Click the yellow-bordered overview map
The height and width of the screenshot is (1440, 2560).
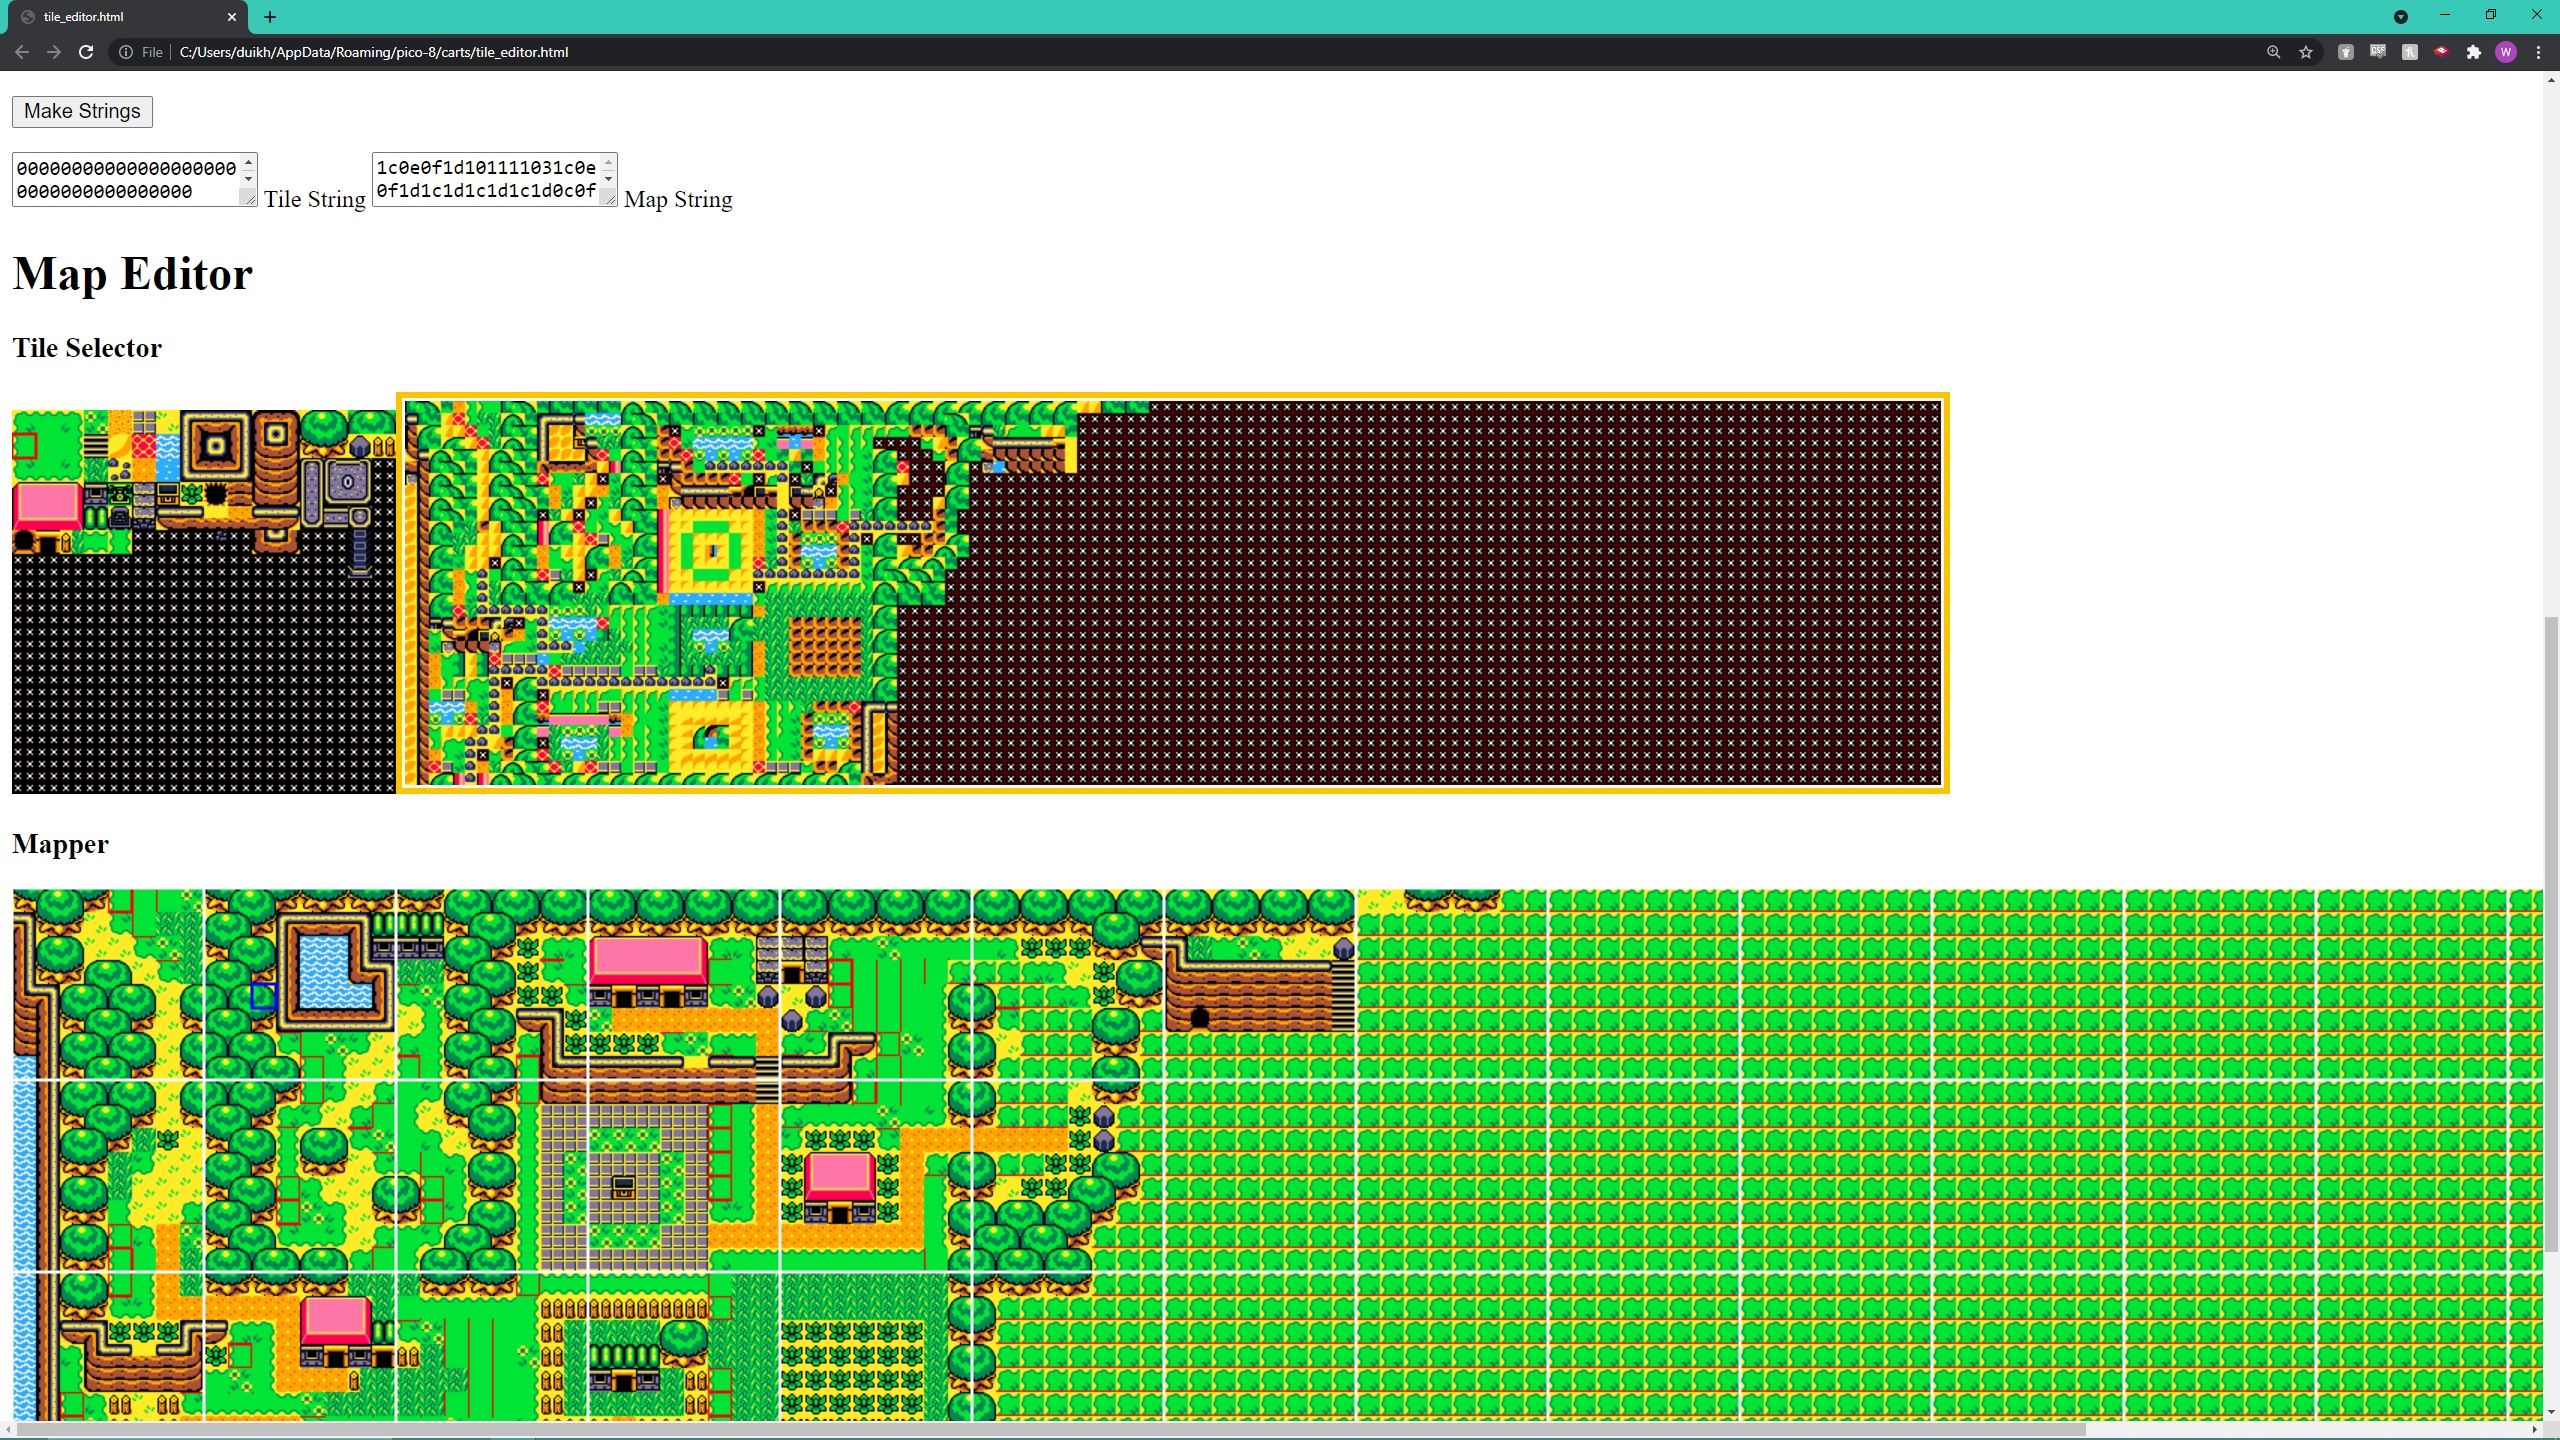1173,593
